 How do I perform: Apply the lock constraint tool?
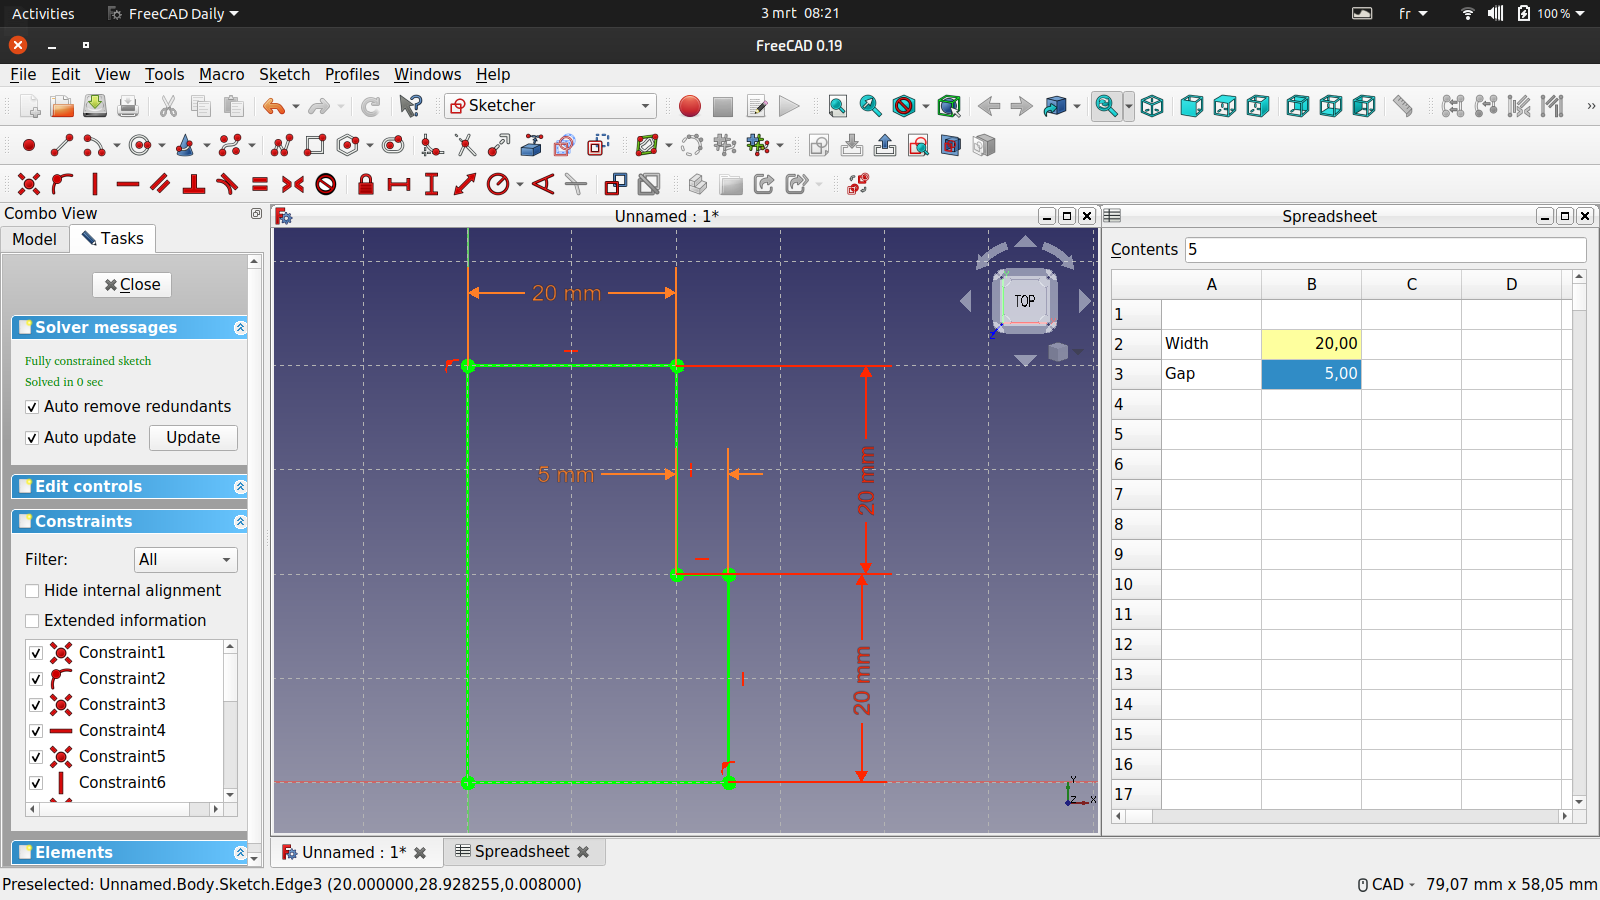pos(366,184)
